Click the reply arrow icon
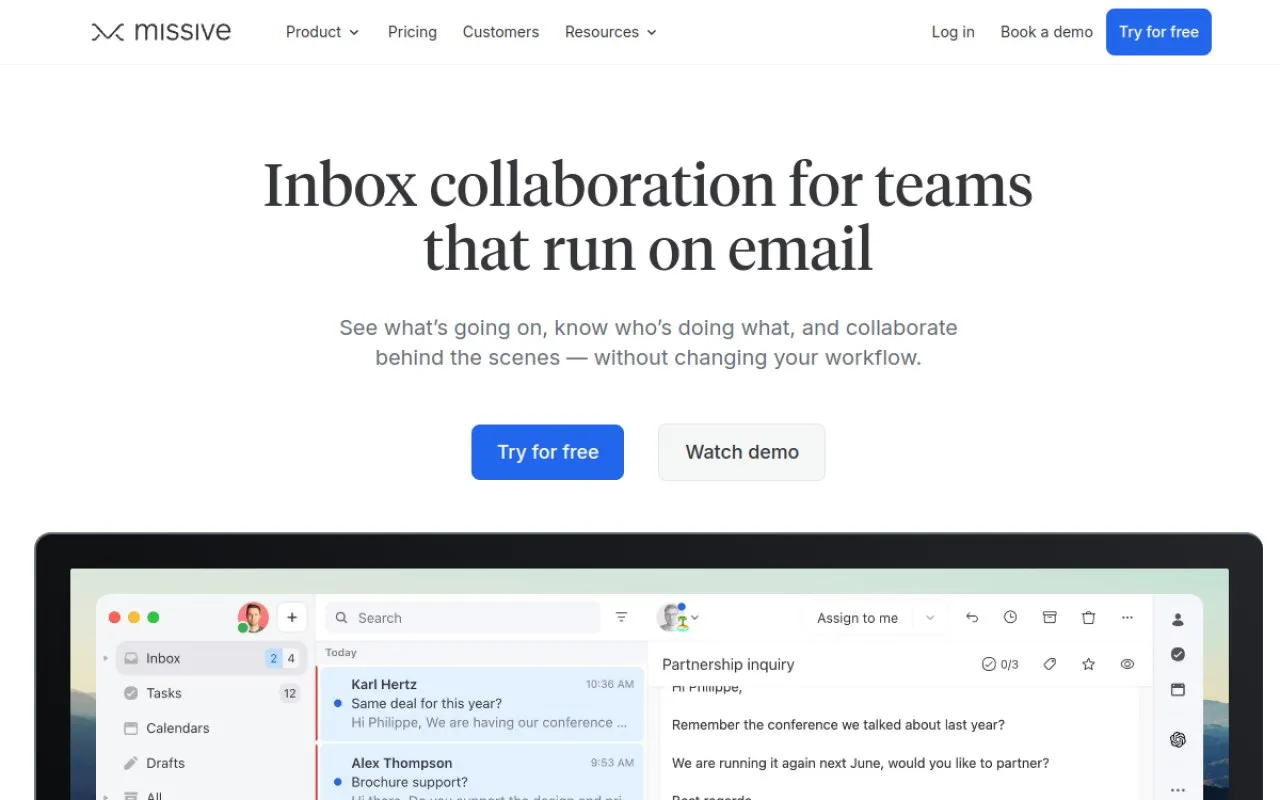The width and height of the screenshot is (1280, 800). point(972,618)
